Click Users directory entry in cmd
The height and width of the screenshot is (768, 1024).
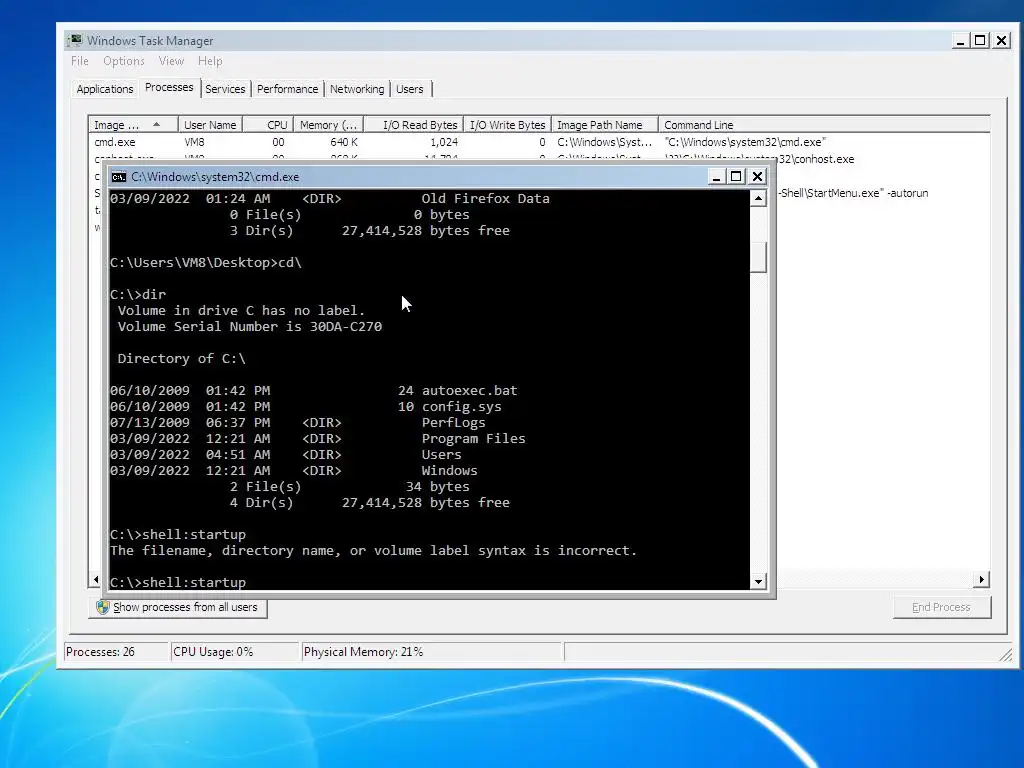click(441, 455)
